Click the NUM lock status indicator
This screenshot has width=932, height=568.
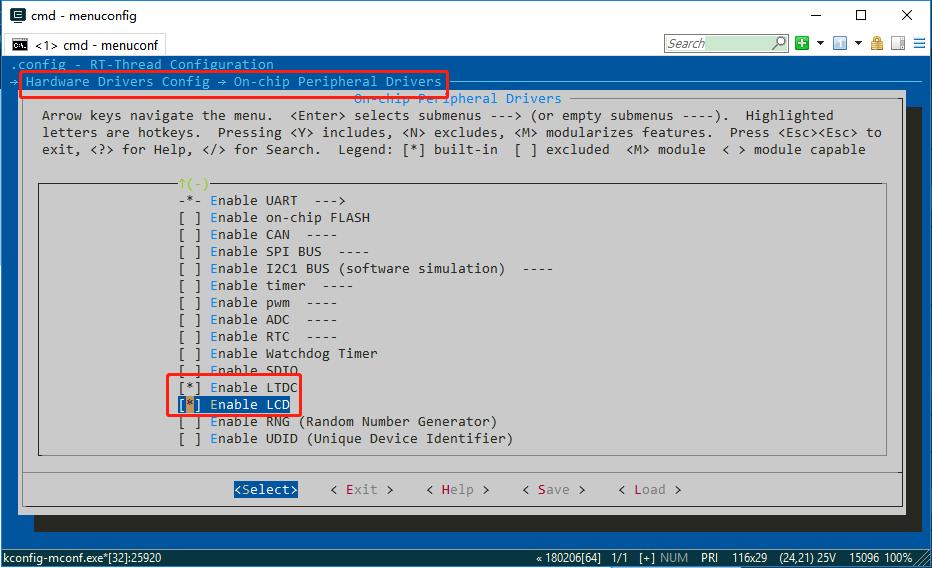(673, 558)
